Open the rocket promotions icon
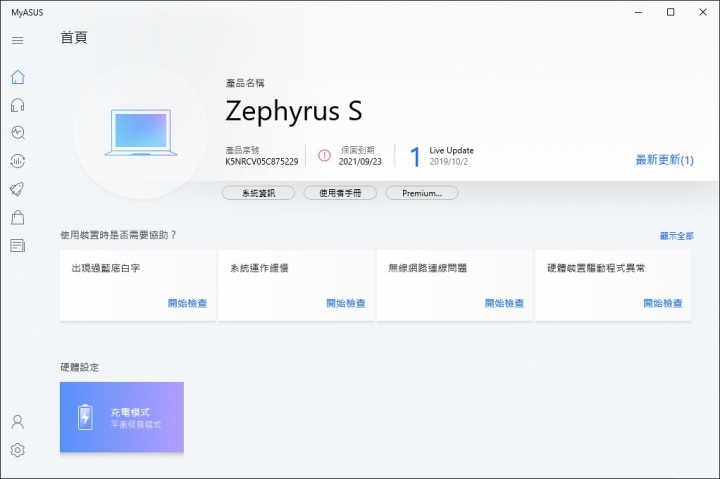 pos(17,189)
